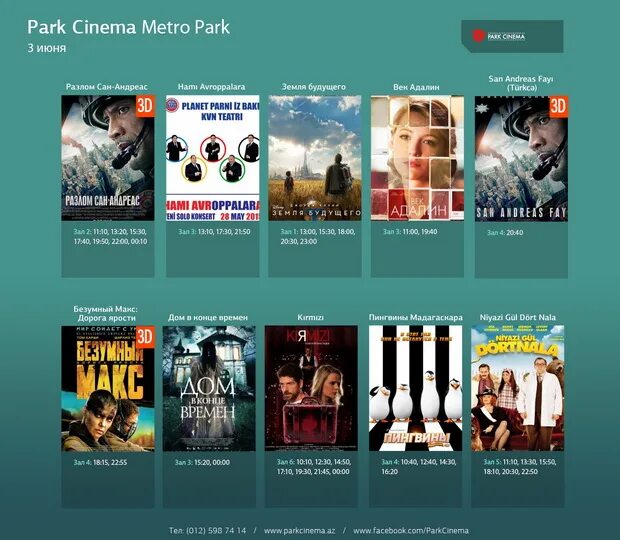Click Зал 5 showtimes for Niyazi Gül

520,466
